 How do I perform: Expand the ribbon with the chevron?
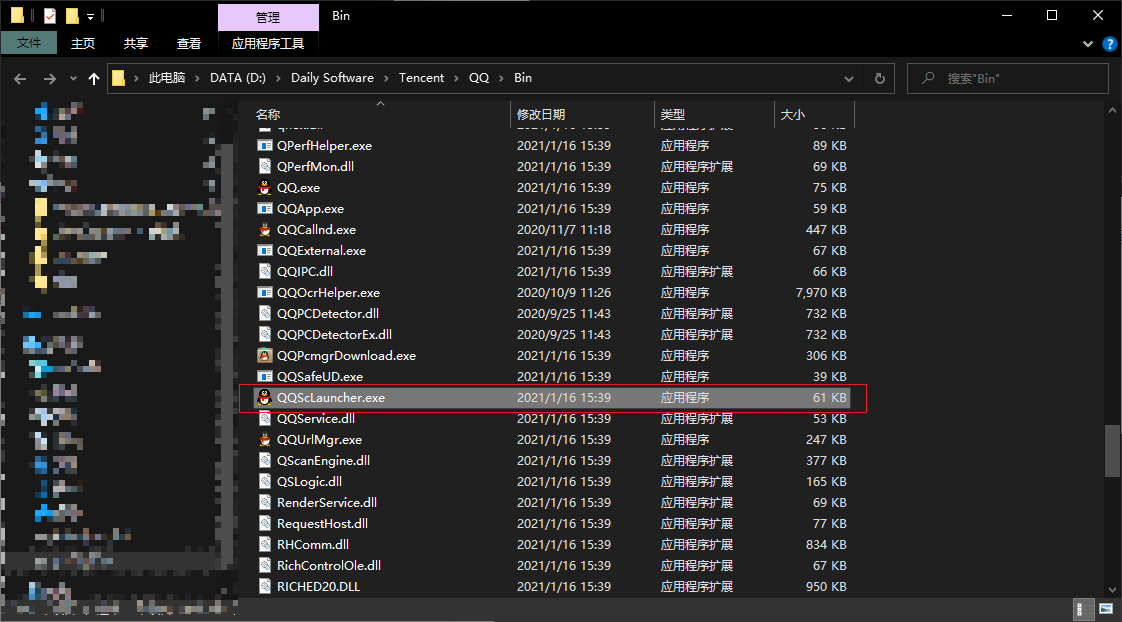click(x=1088, y=44)
